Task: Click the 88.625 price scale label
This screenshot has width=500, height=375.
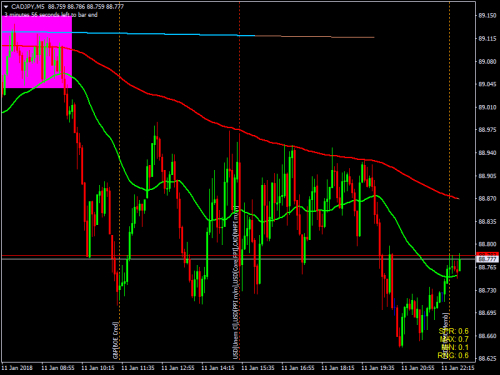Action: (487, 359)
